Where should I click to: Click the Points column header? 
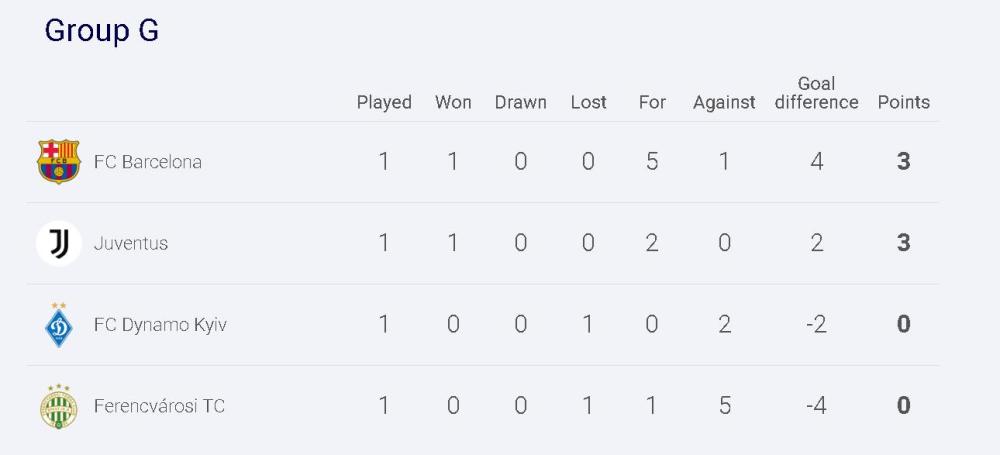(904, 102)
